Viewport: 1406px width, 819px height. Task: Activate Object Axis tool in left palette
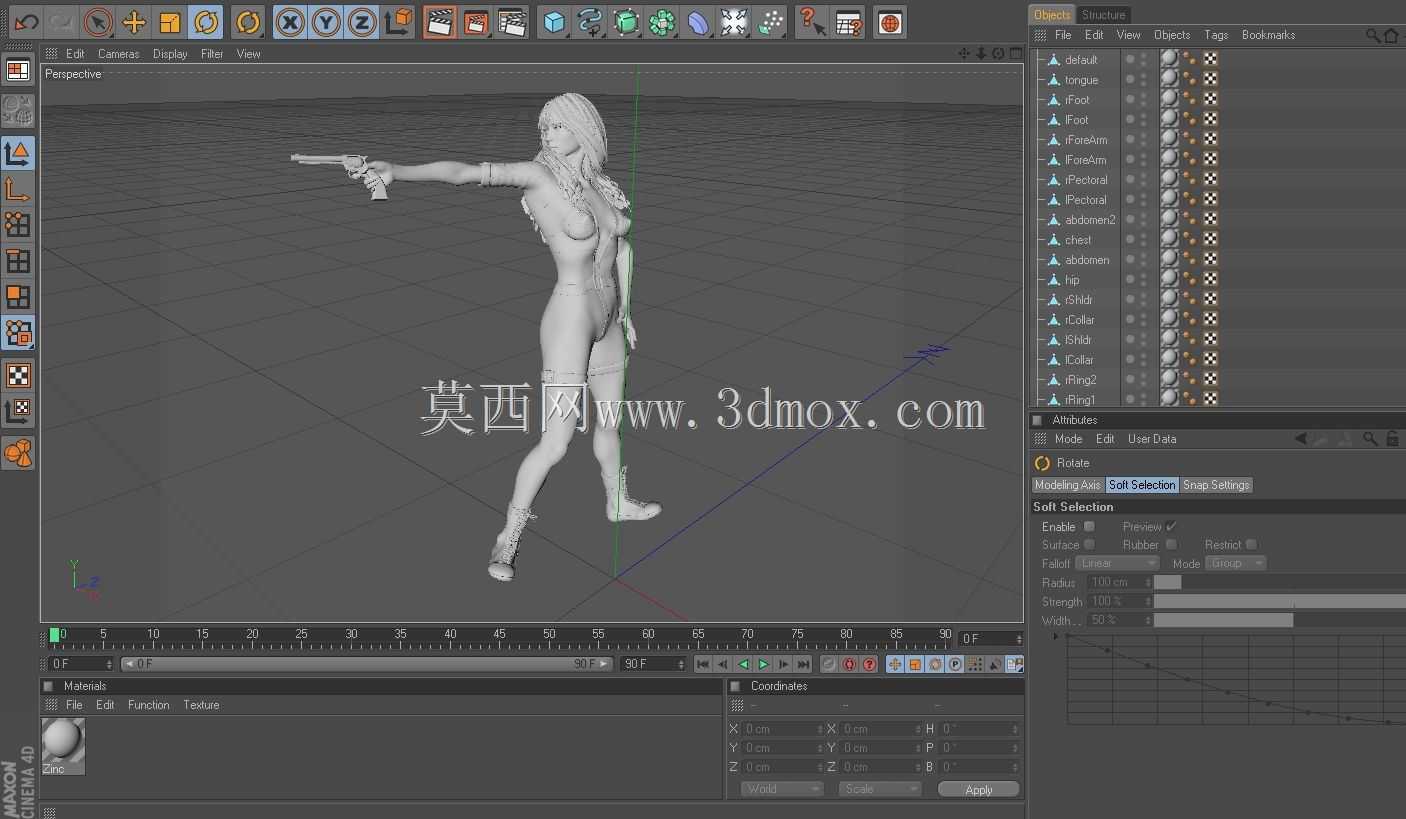(18, 189)
